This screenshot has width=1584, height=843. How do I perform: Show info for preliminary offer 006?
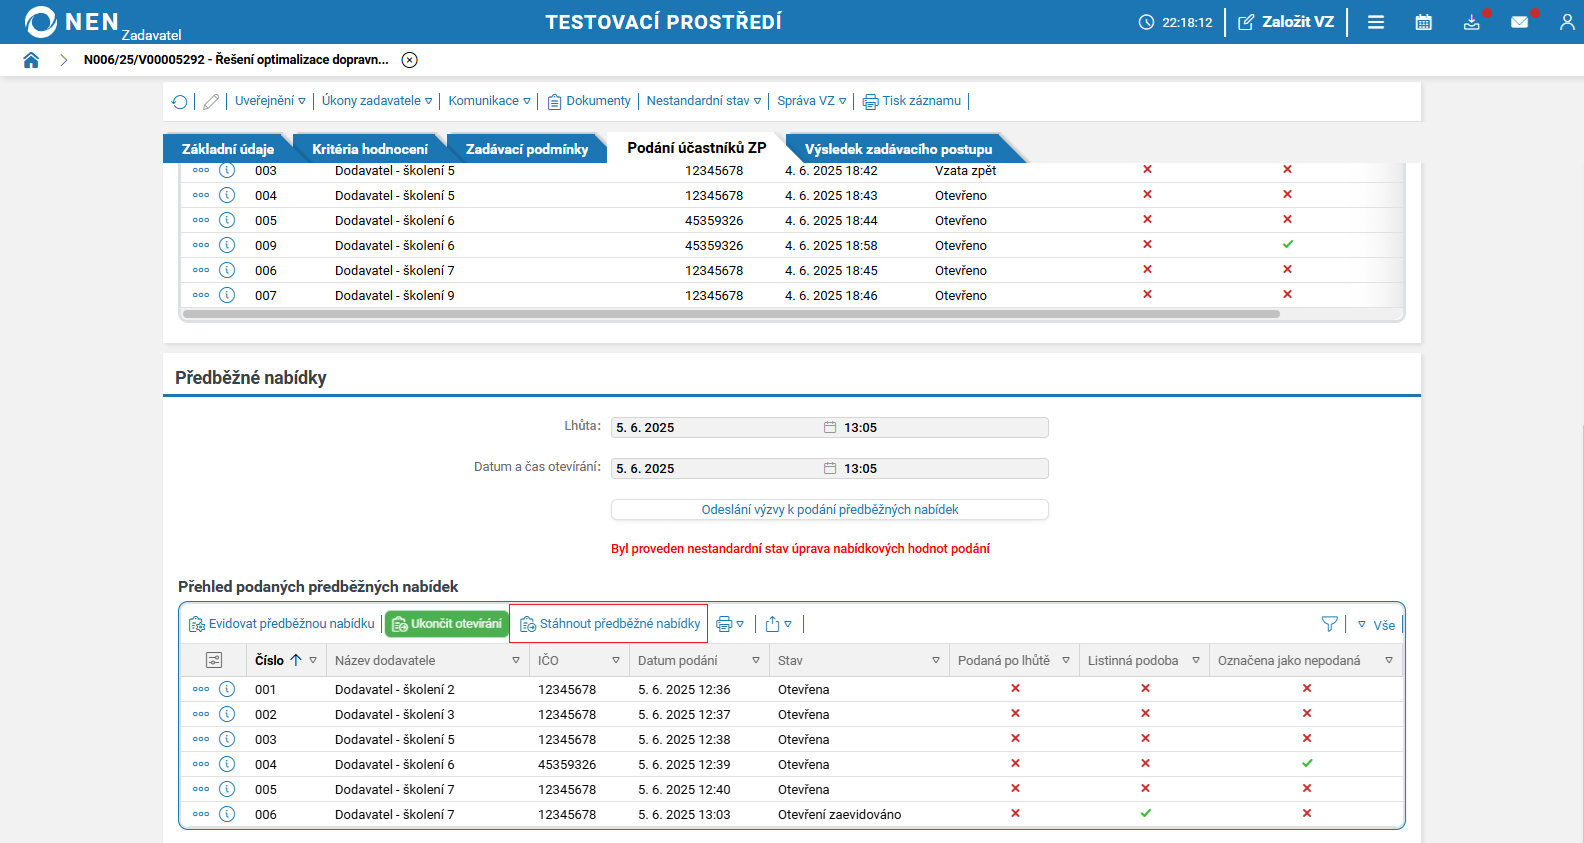(227, 814)
